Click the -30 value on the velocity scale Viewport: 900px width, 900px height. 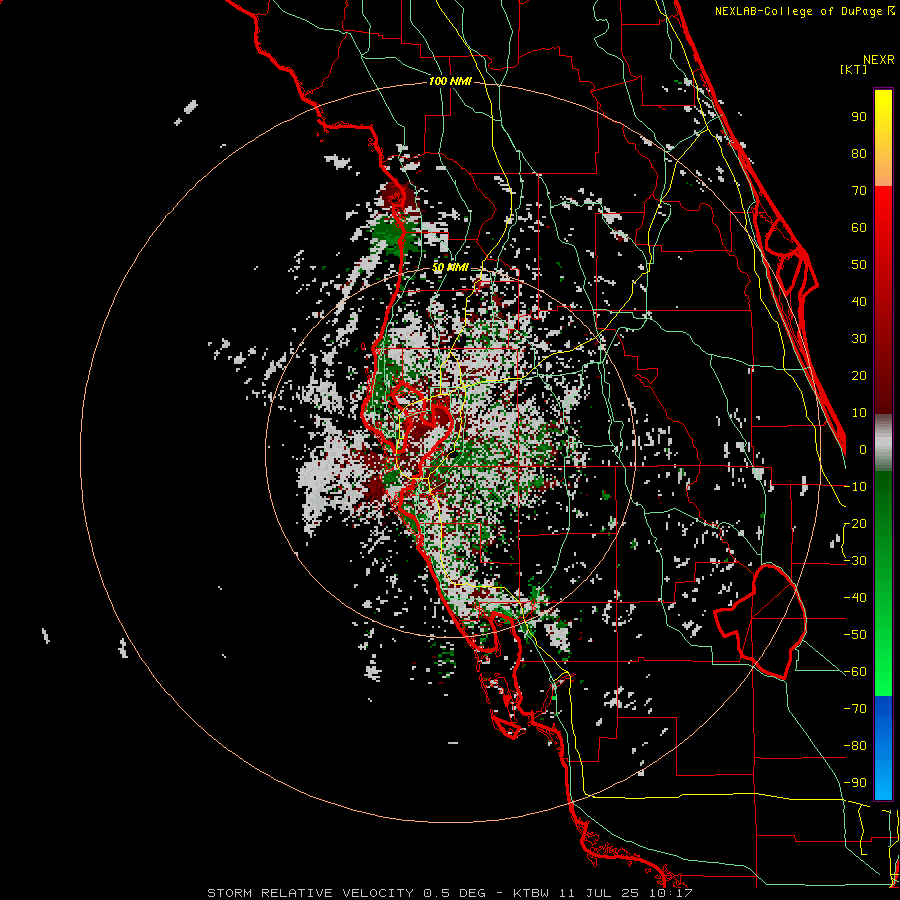855,561
